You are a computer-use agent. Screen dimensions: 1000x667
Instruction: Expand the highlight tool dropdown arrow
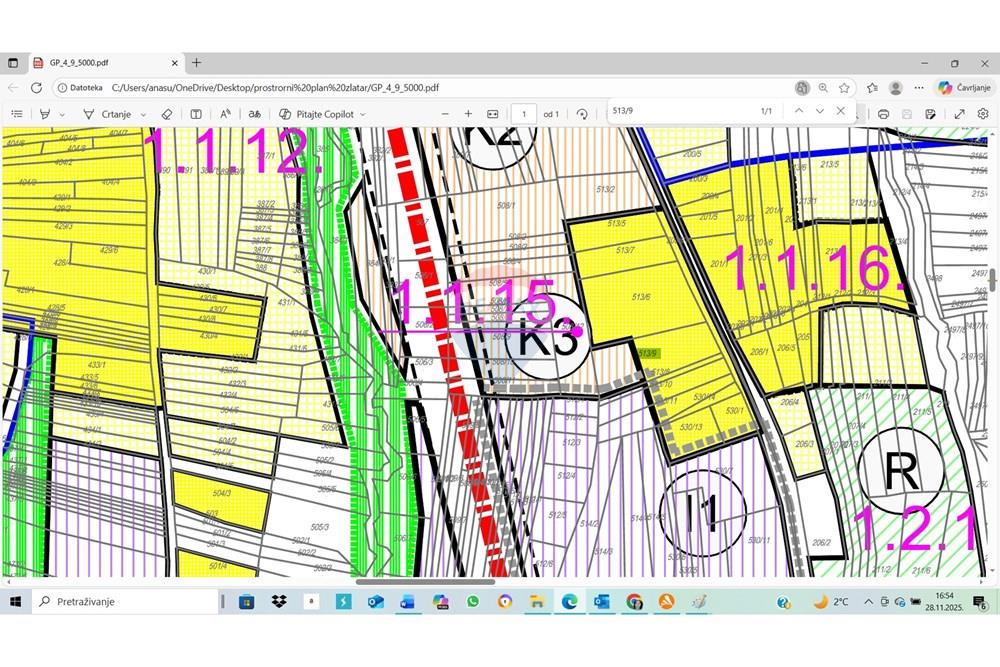62,115
